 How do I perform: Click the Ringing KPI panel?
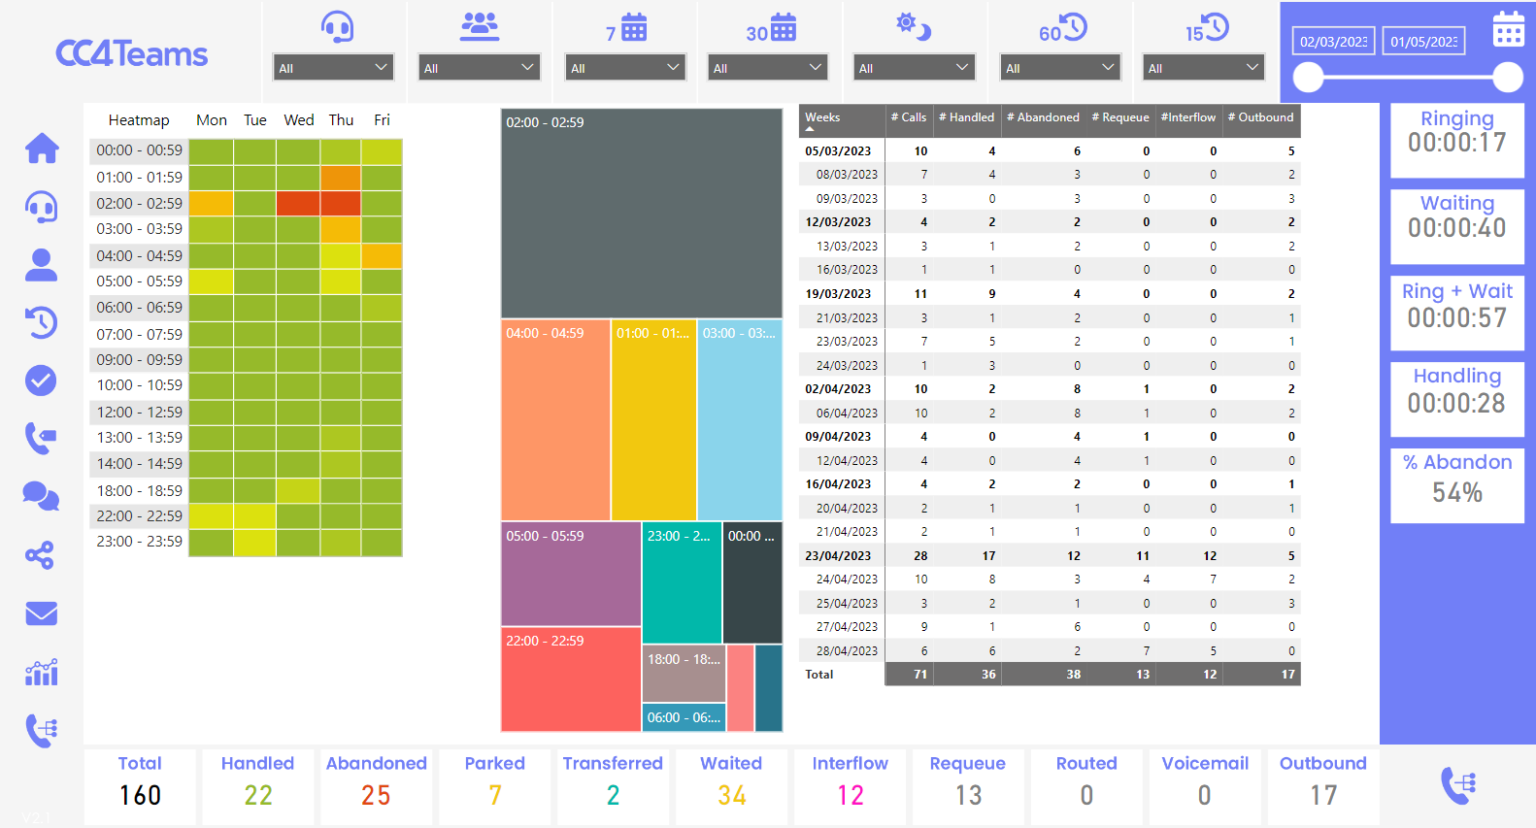pyautogui.click(x=1457, y=140)
